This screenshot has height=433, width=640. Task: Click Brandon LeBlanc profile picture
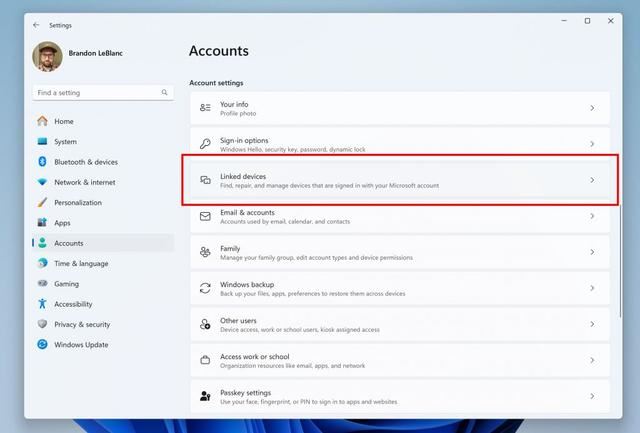[47, 57]
